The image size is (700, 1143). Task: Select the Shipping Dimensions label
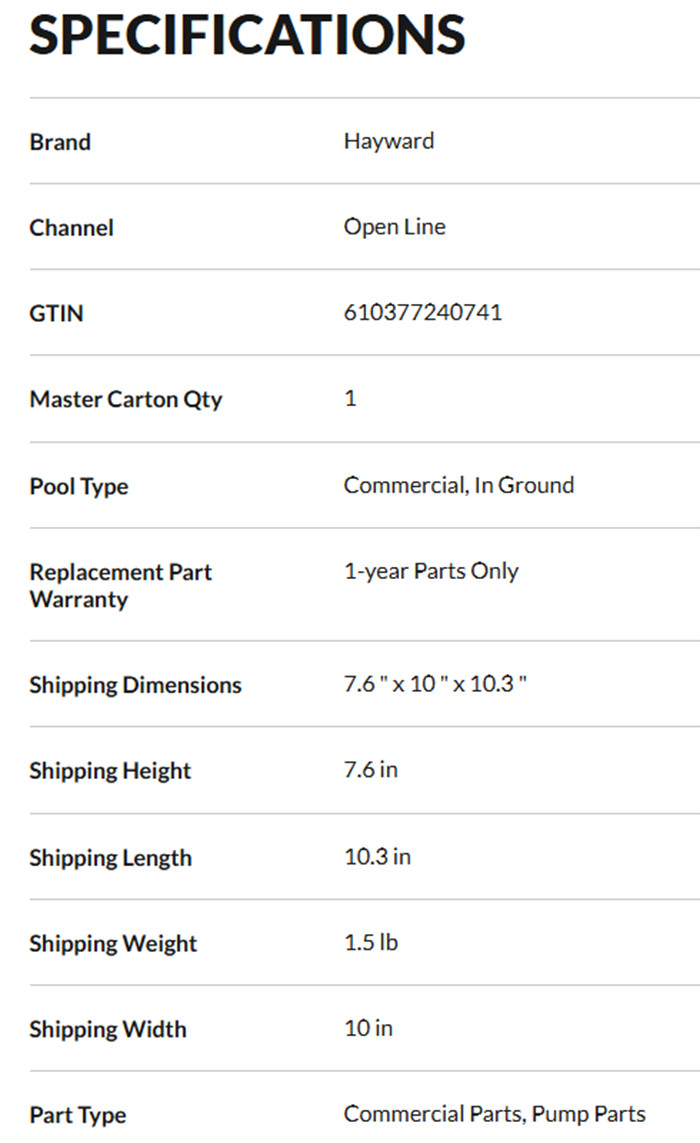(x=136, y=685)
